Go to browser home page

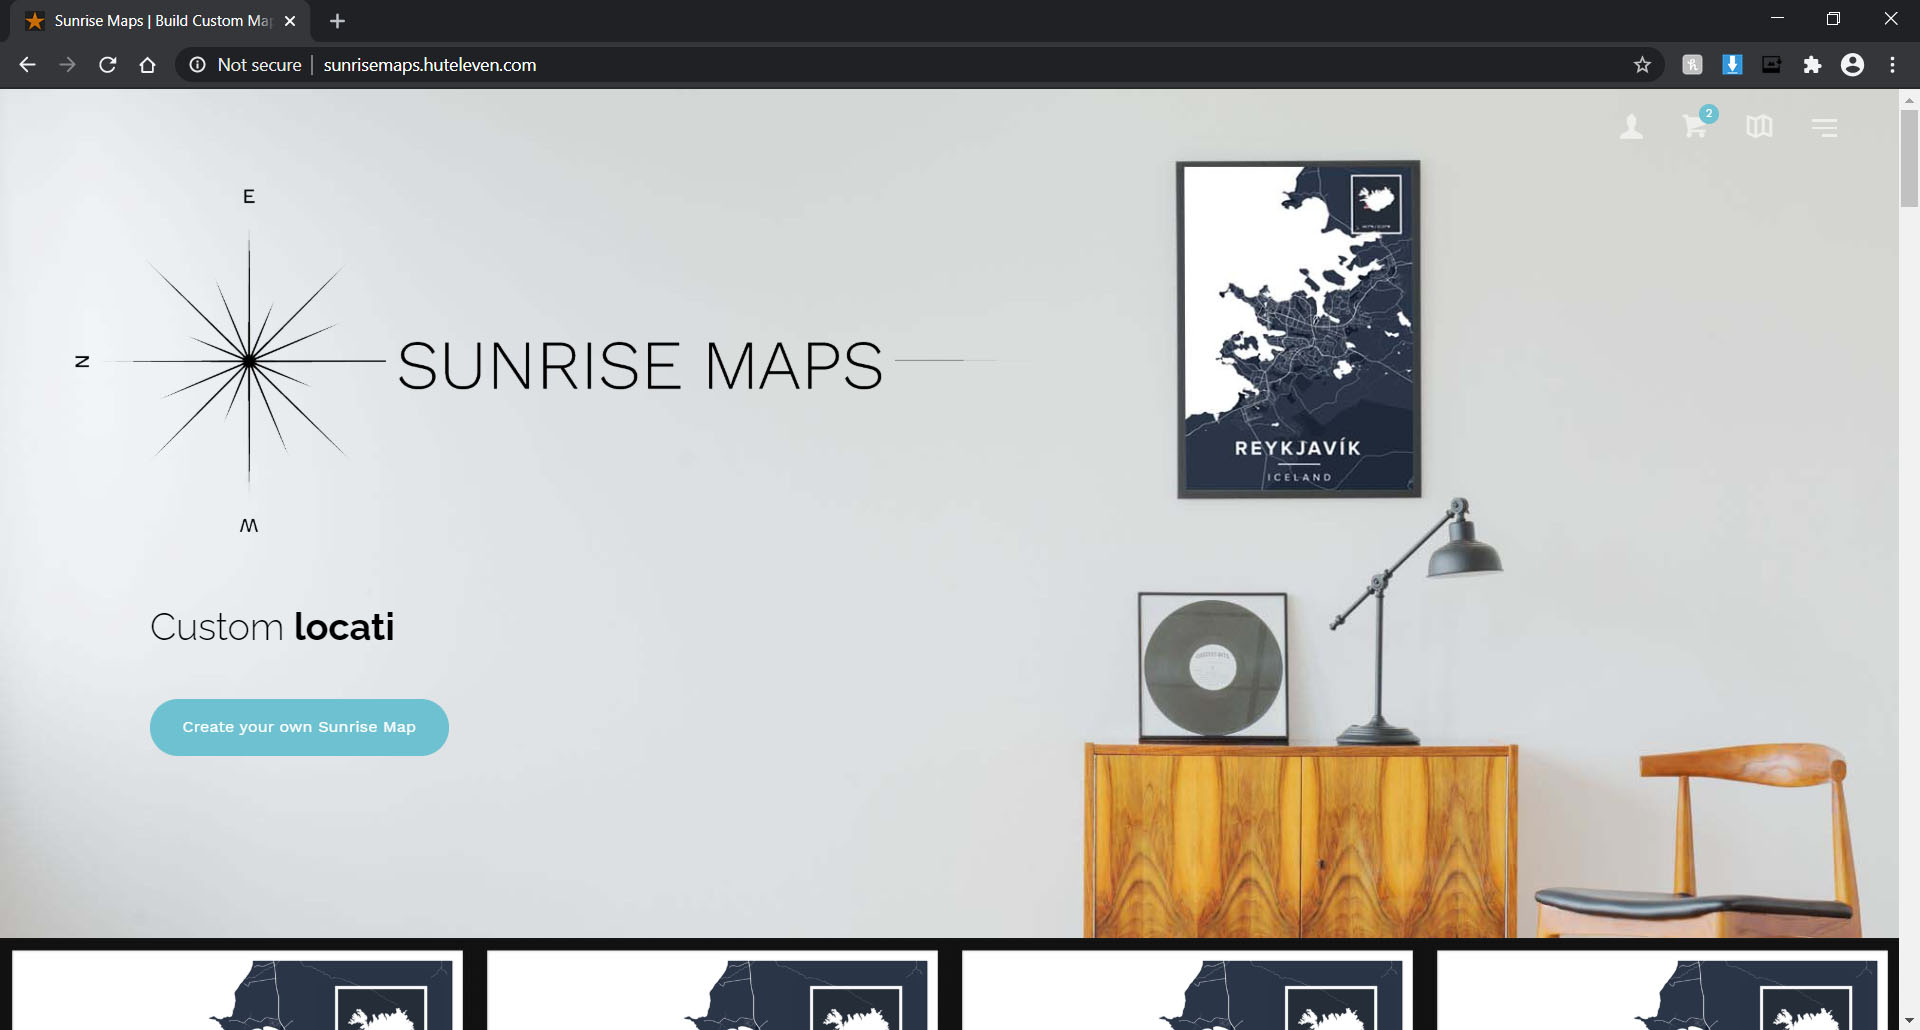148,65
